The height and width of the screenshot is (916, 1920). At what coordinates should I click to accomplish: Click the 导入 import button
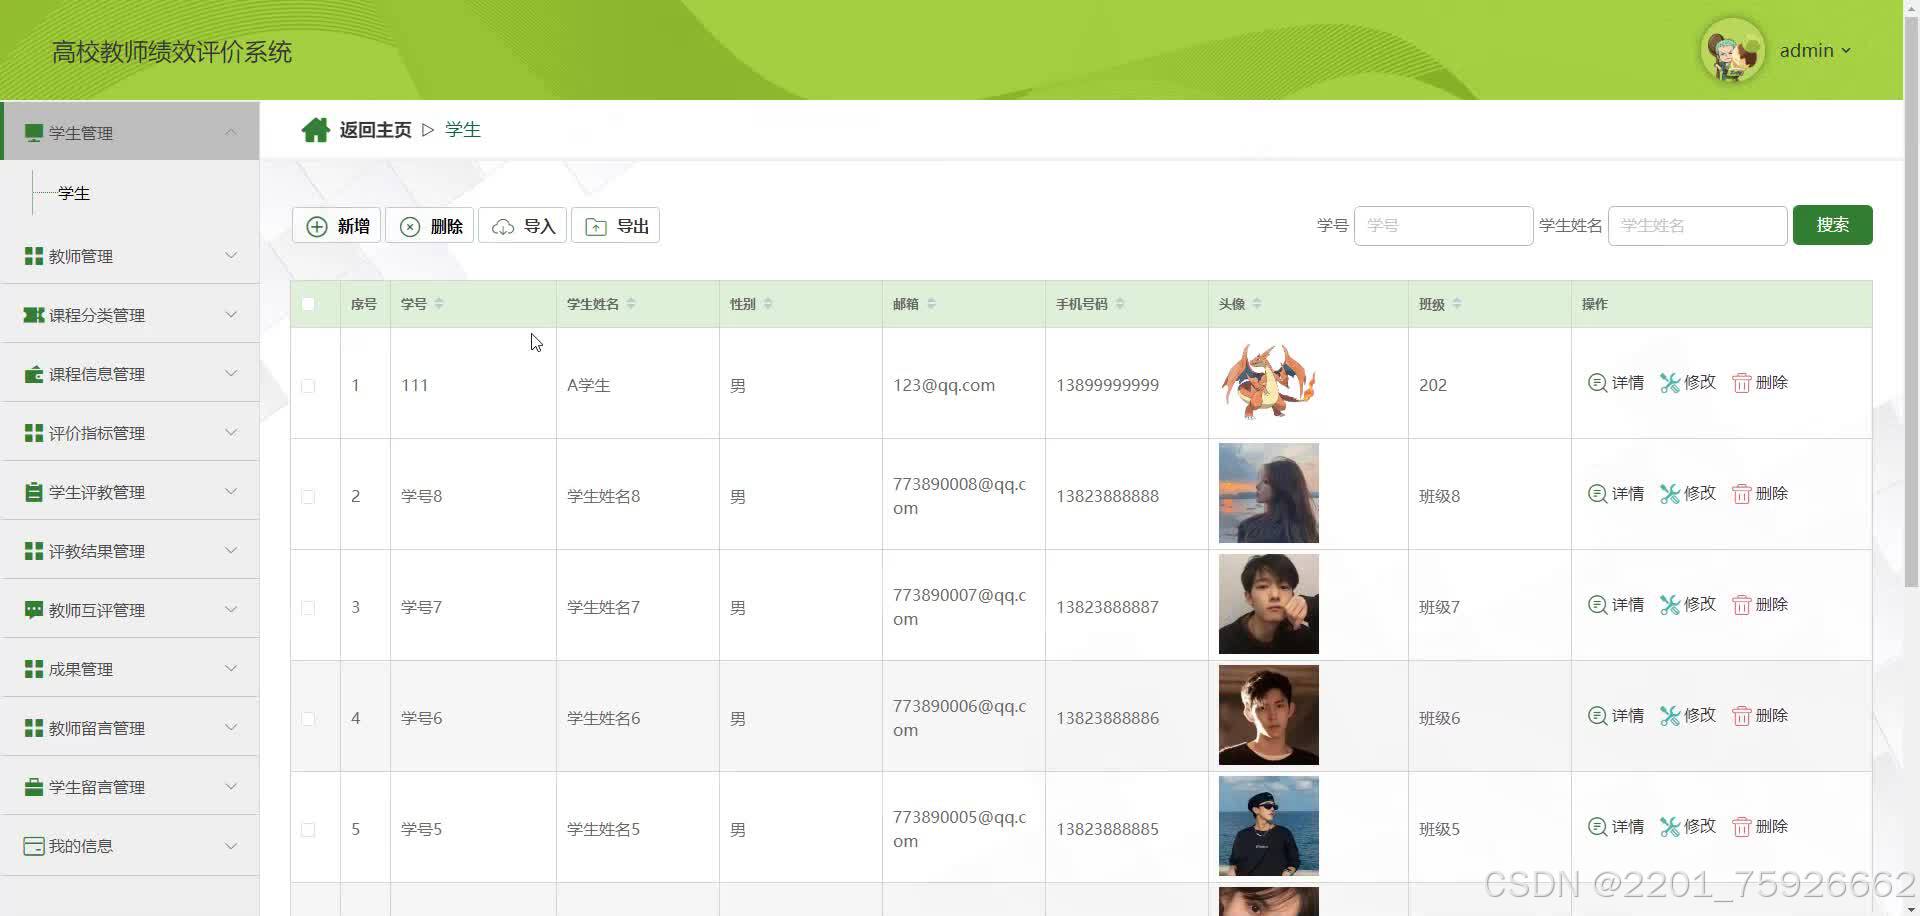point(523,226)
